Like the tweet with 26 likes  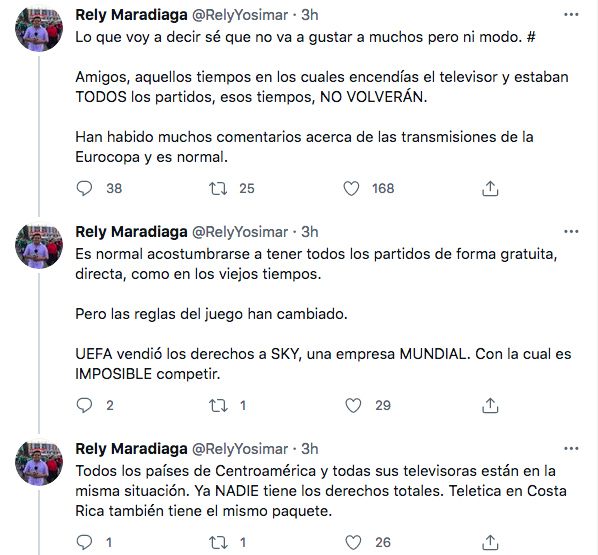(x=353, y=542)
